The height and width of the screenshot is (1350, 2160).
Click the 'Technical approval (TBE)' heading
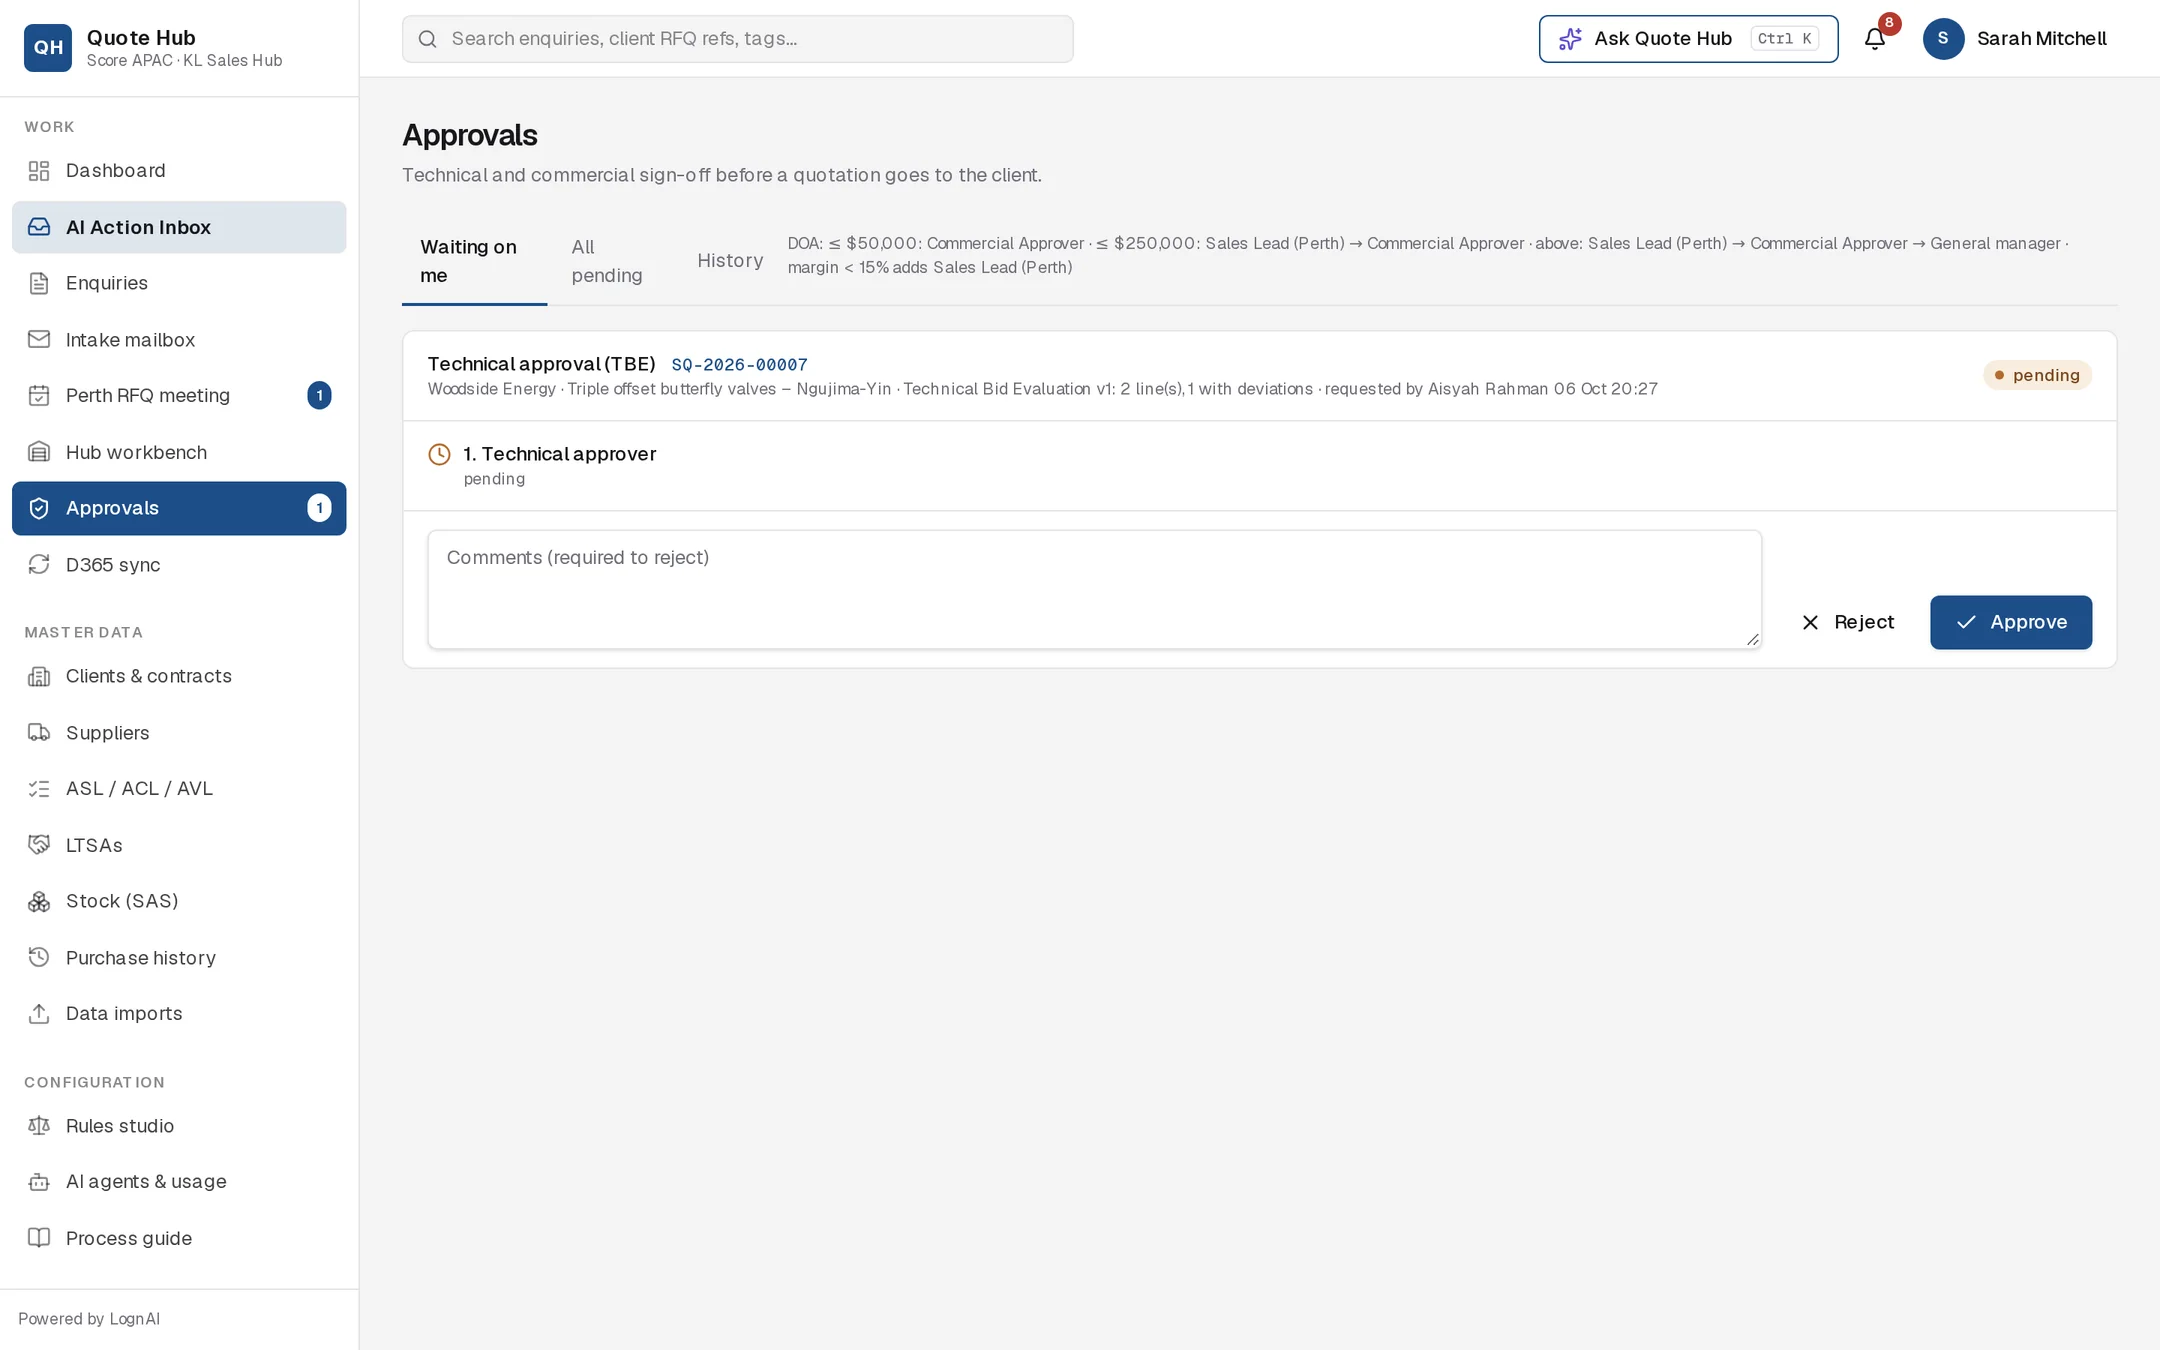click(x=541, y=364)
